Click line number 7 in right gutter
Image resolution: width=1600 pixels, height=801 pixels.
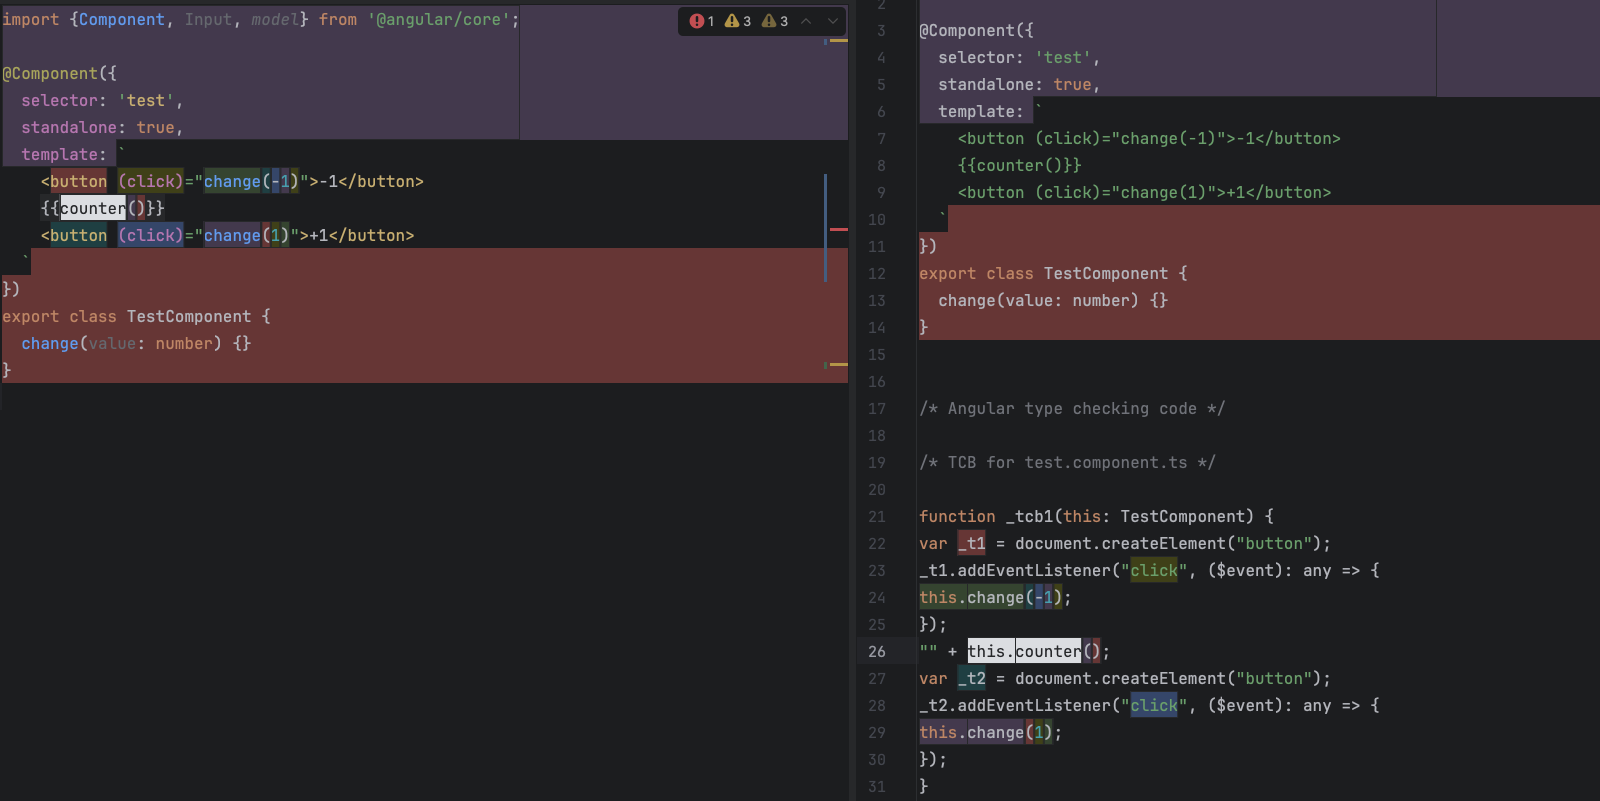(881, 138)
